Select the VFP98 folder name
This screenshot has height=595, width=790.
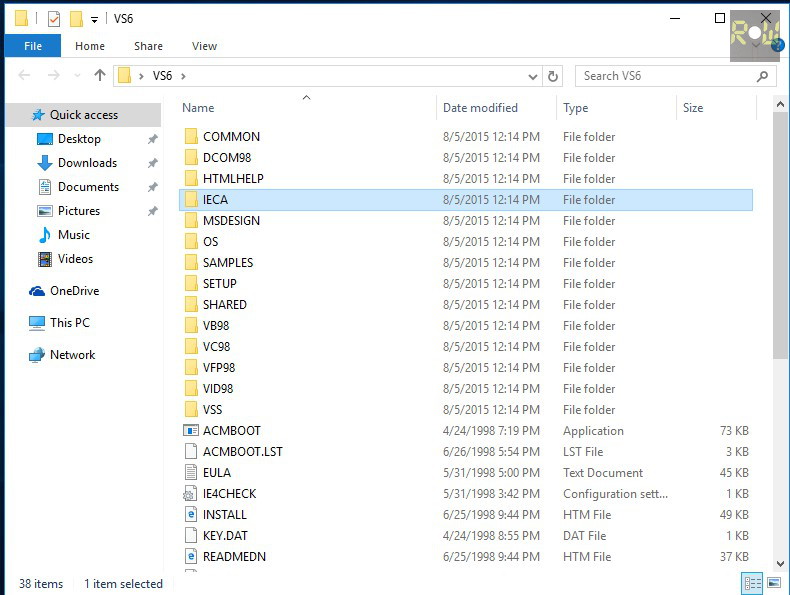pos(219,368)
